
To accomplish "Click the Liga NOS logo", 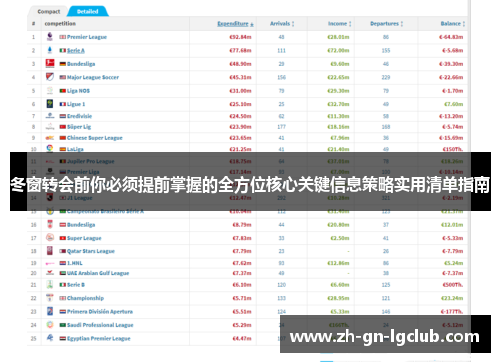I will pos(50,91).
